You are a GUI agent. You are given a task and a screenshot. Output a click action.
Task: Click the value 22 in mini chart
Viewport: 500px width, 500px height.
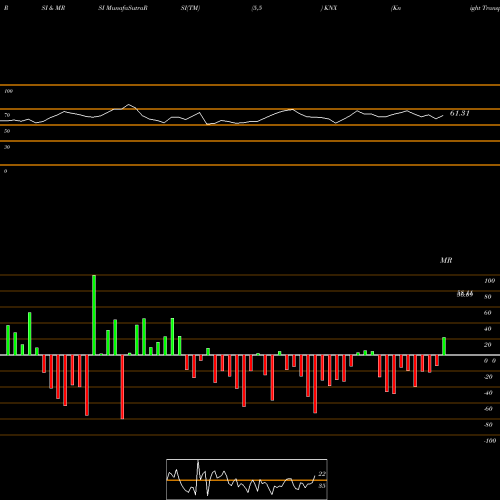322,474
